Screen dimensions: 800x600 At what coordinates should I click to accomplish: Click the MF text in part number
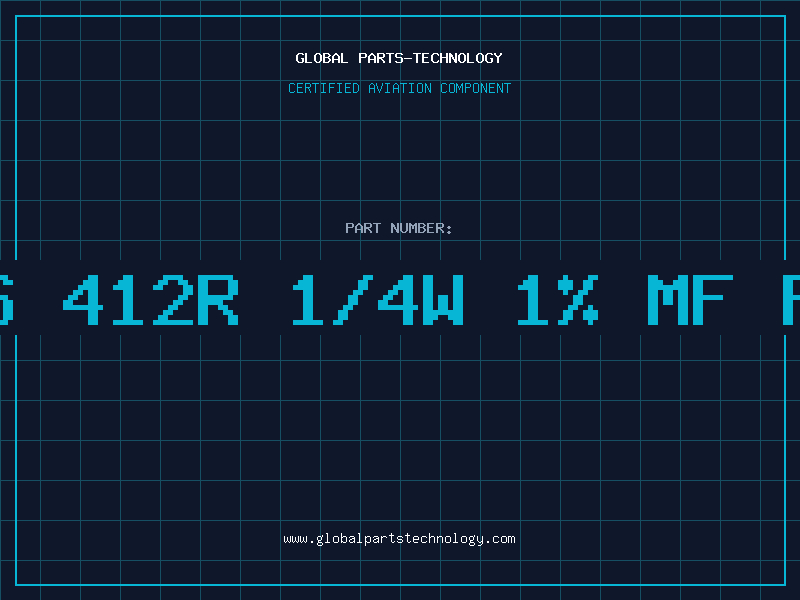(x=690, y=299)
